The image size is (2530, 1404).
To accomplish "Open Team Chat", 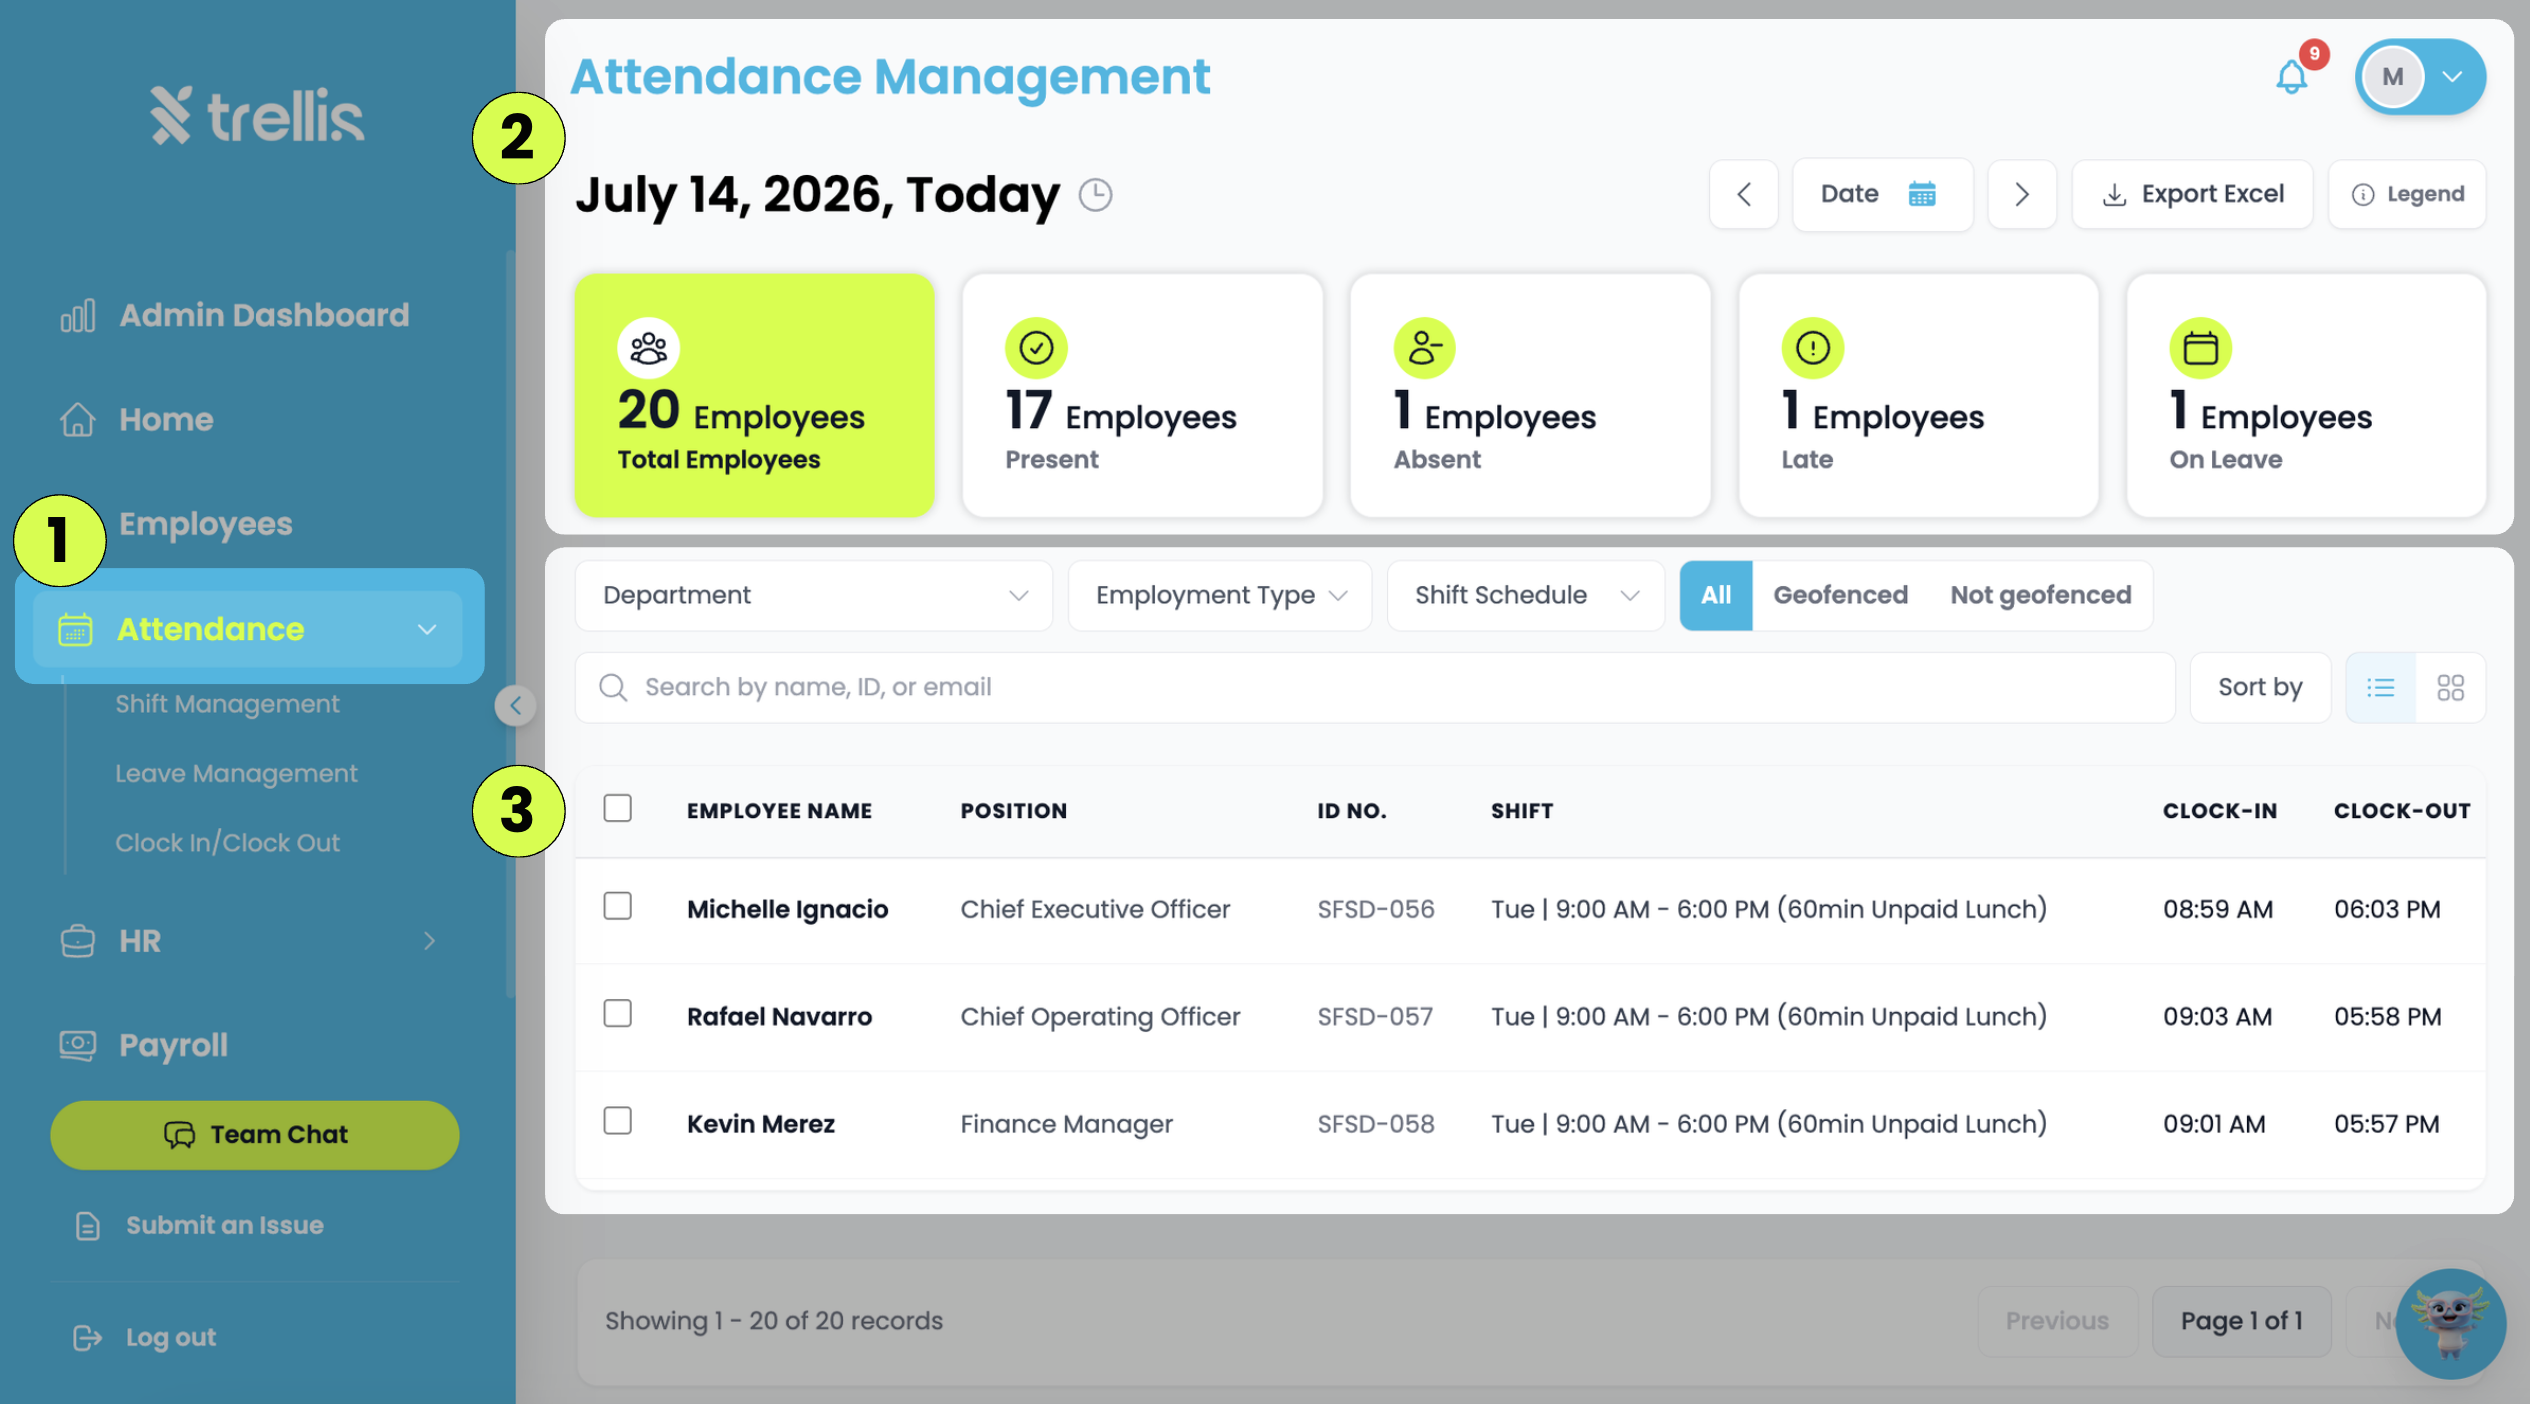I will tap(255, 1135).
